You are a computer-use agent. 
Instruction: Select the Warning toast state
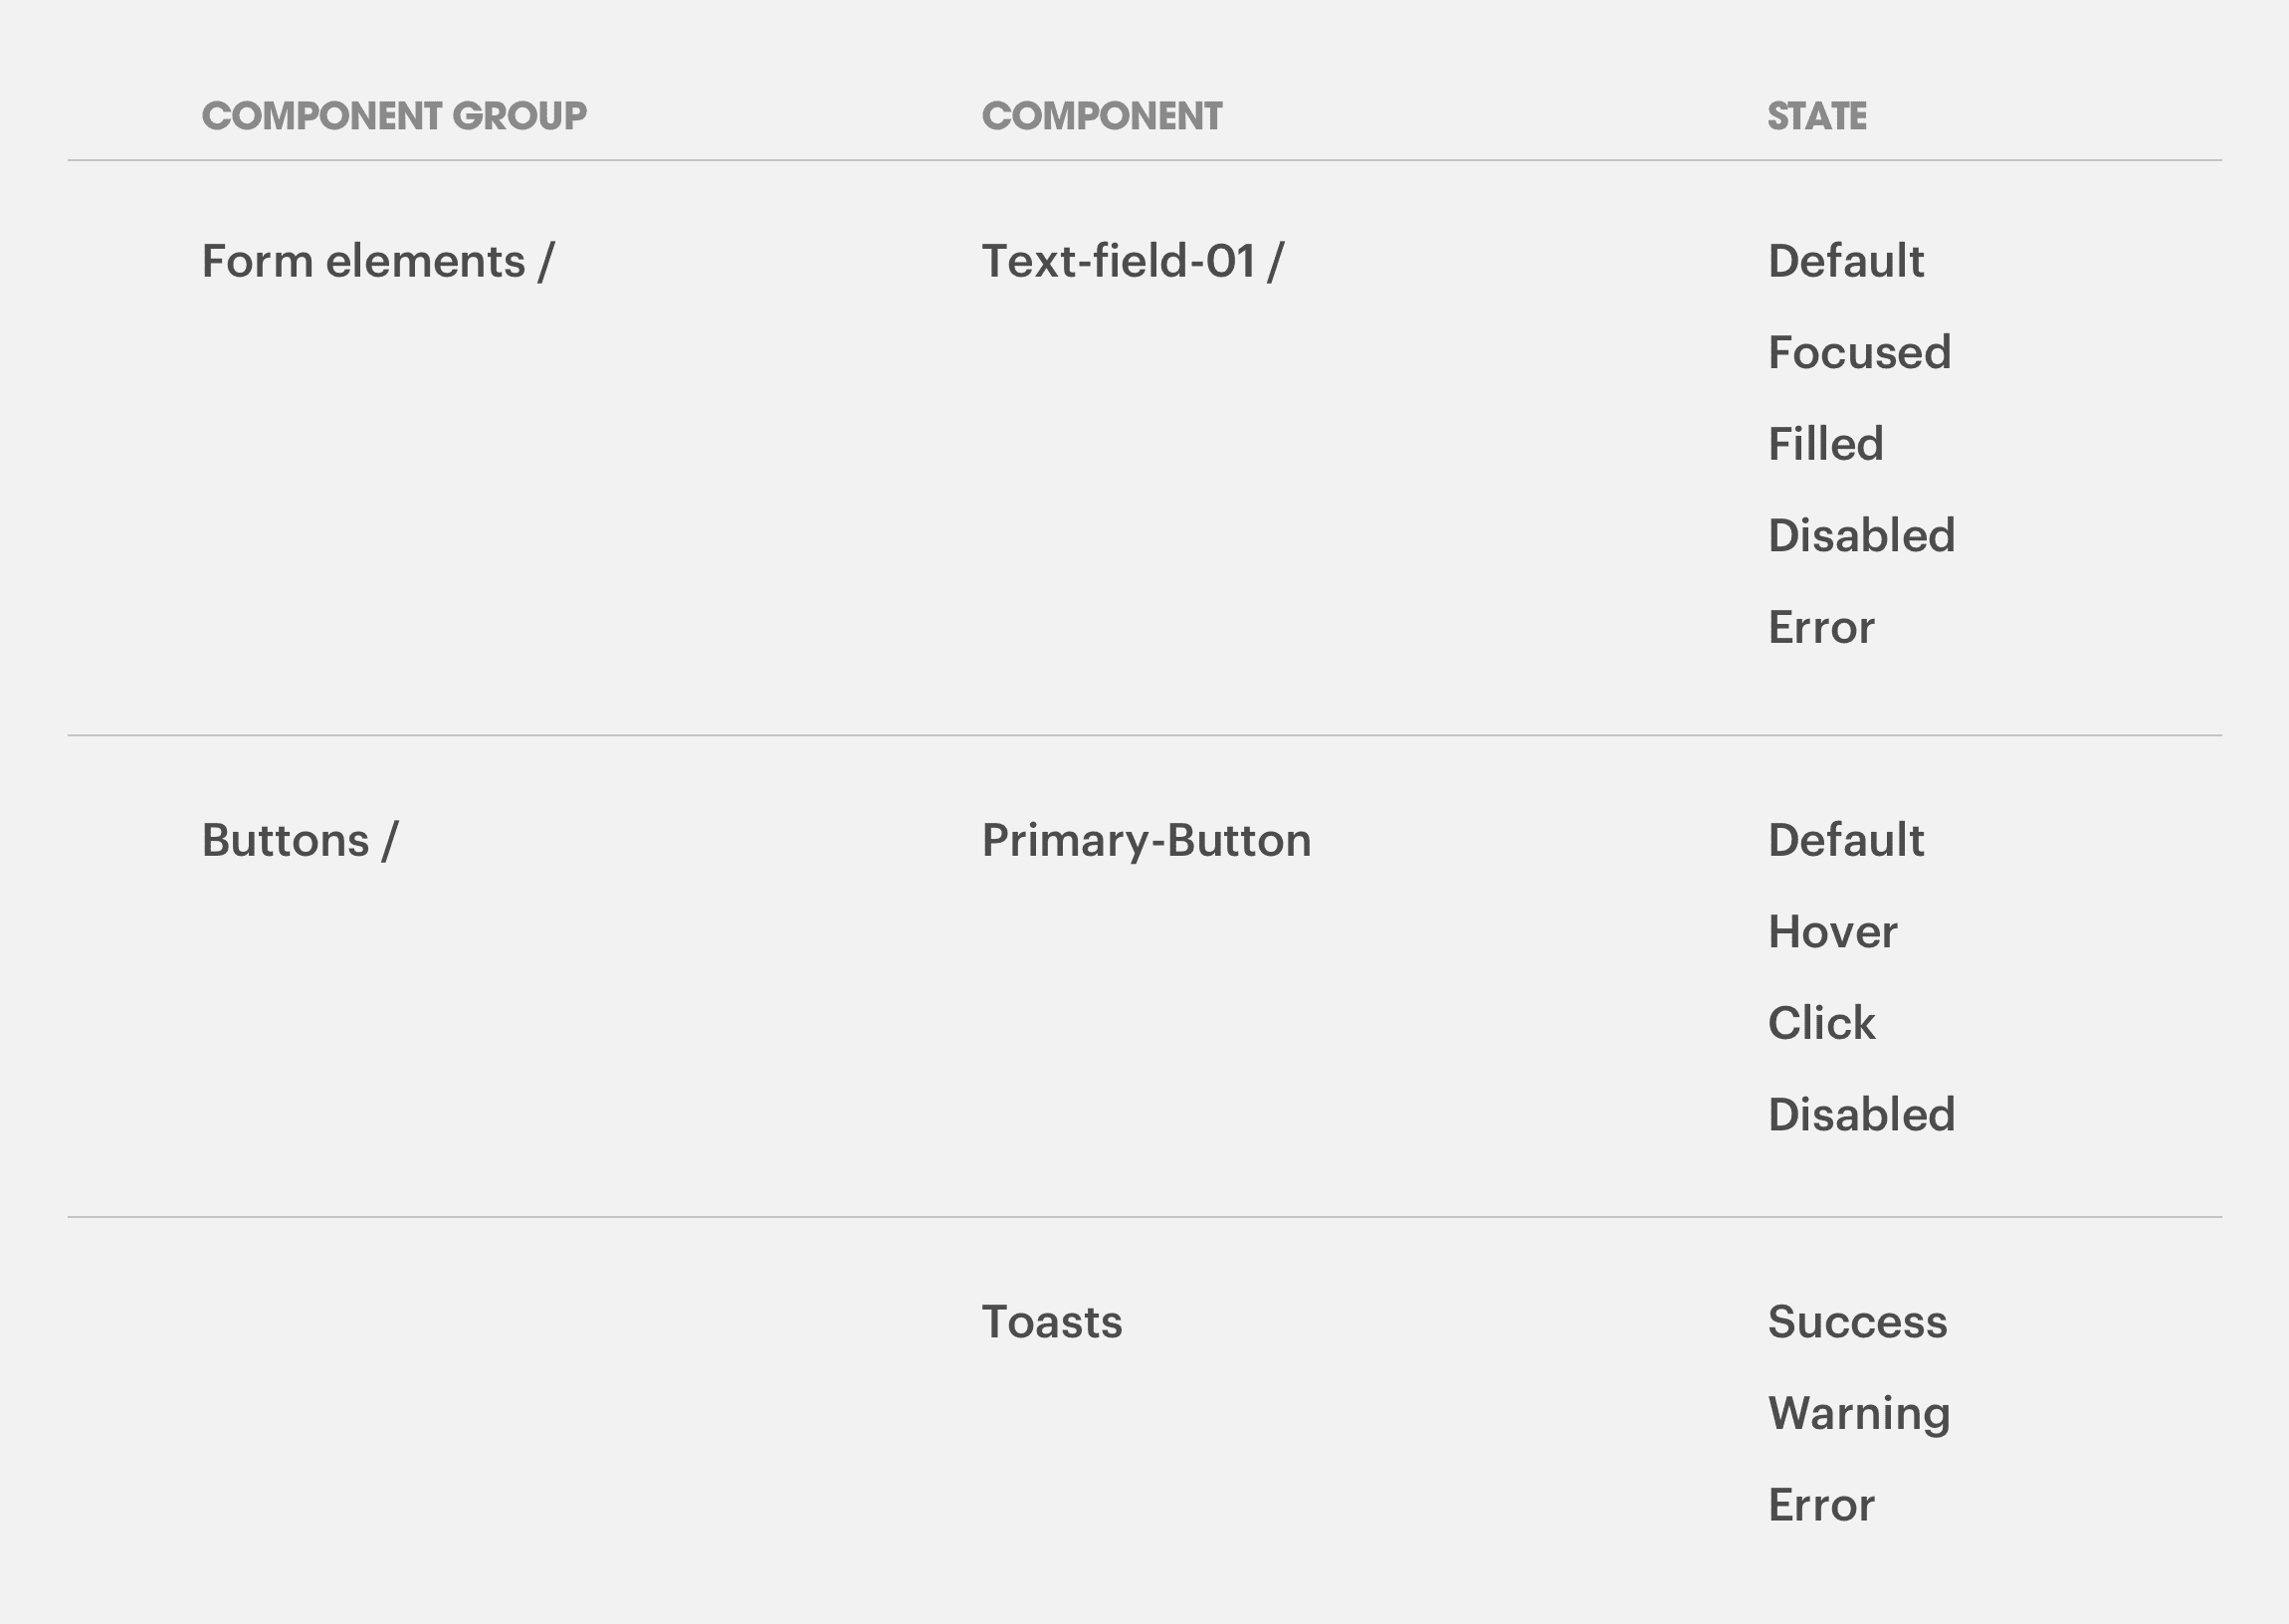(x=1858, y=1414)
